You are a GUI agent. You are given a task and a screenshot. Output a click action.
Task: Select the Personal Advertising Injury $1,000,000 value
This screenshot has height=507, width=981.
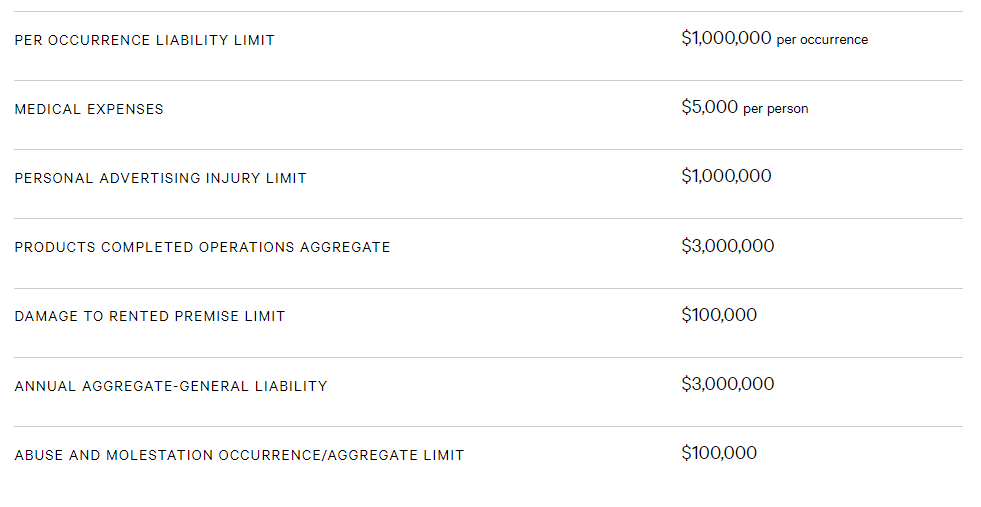pyautogui.click(x=726, y=176)
